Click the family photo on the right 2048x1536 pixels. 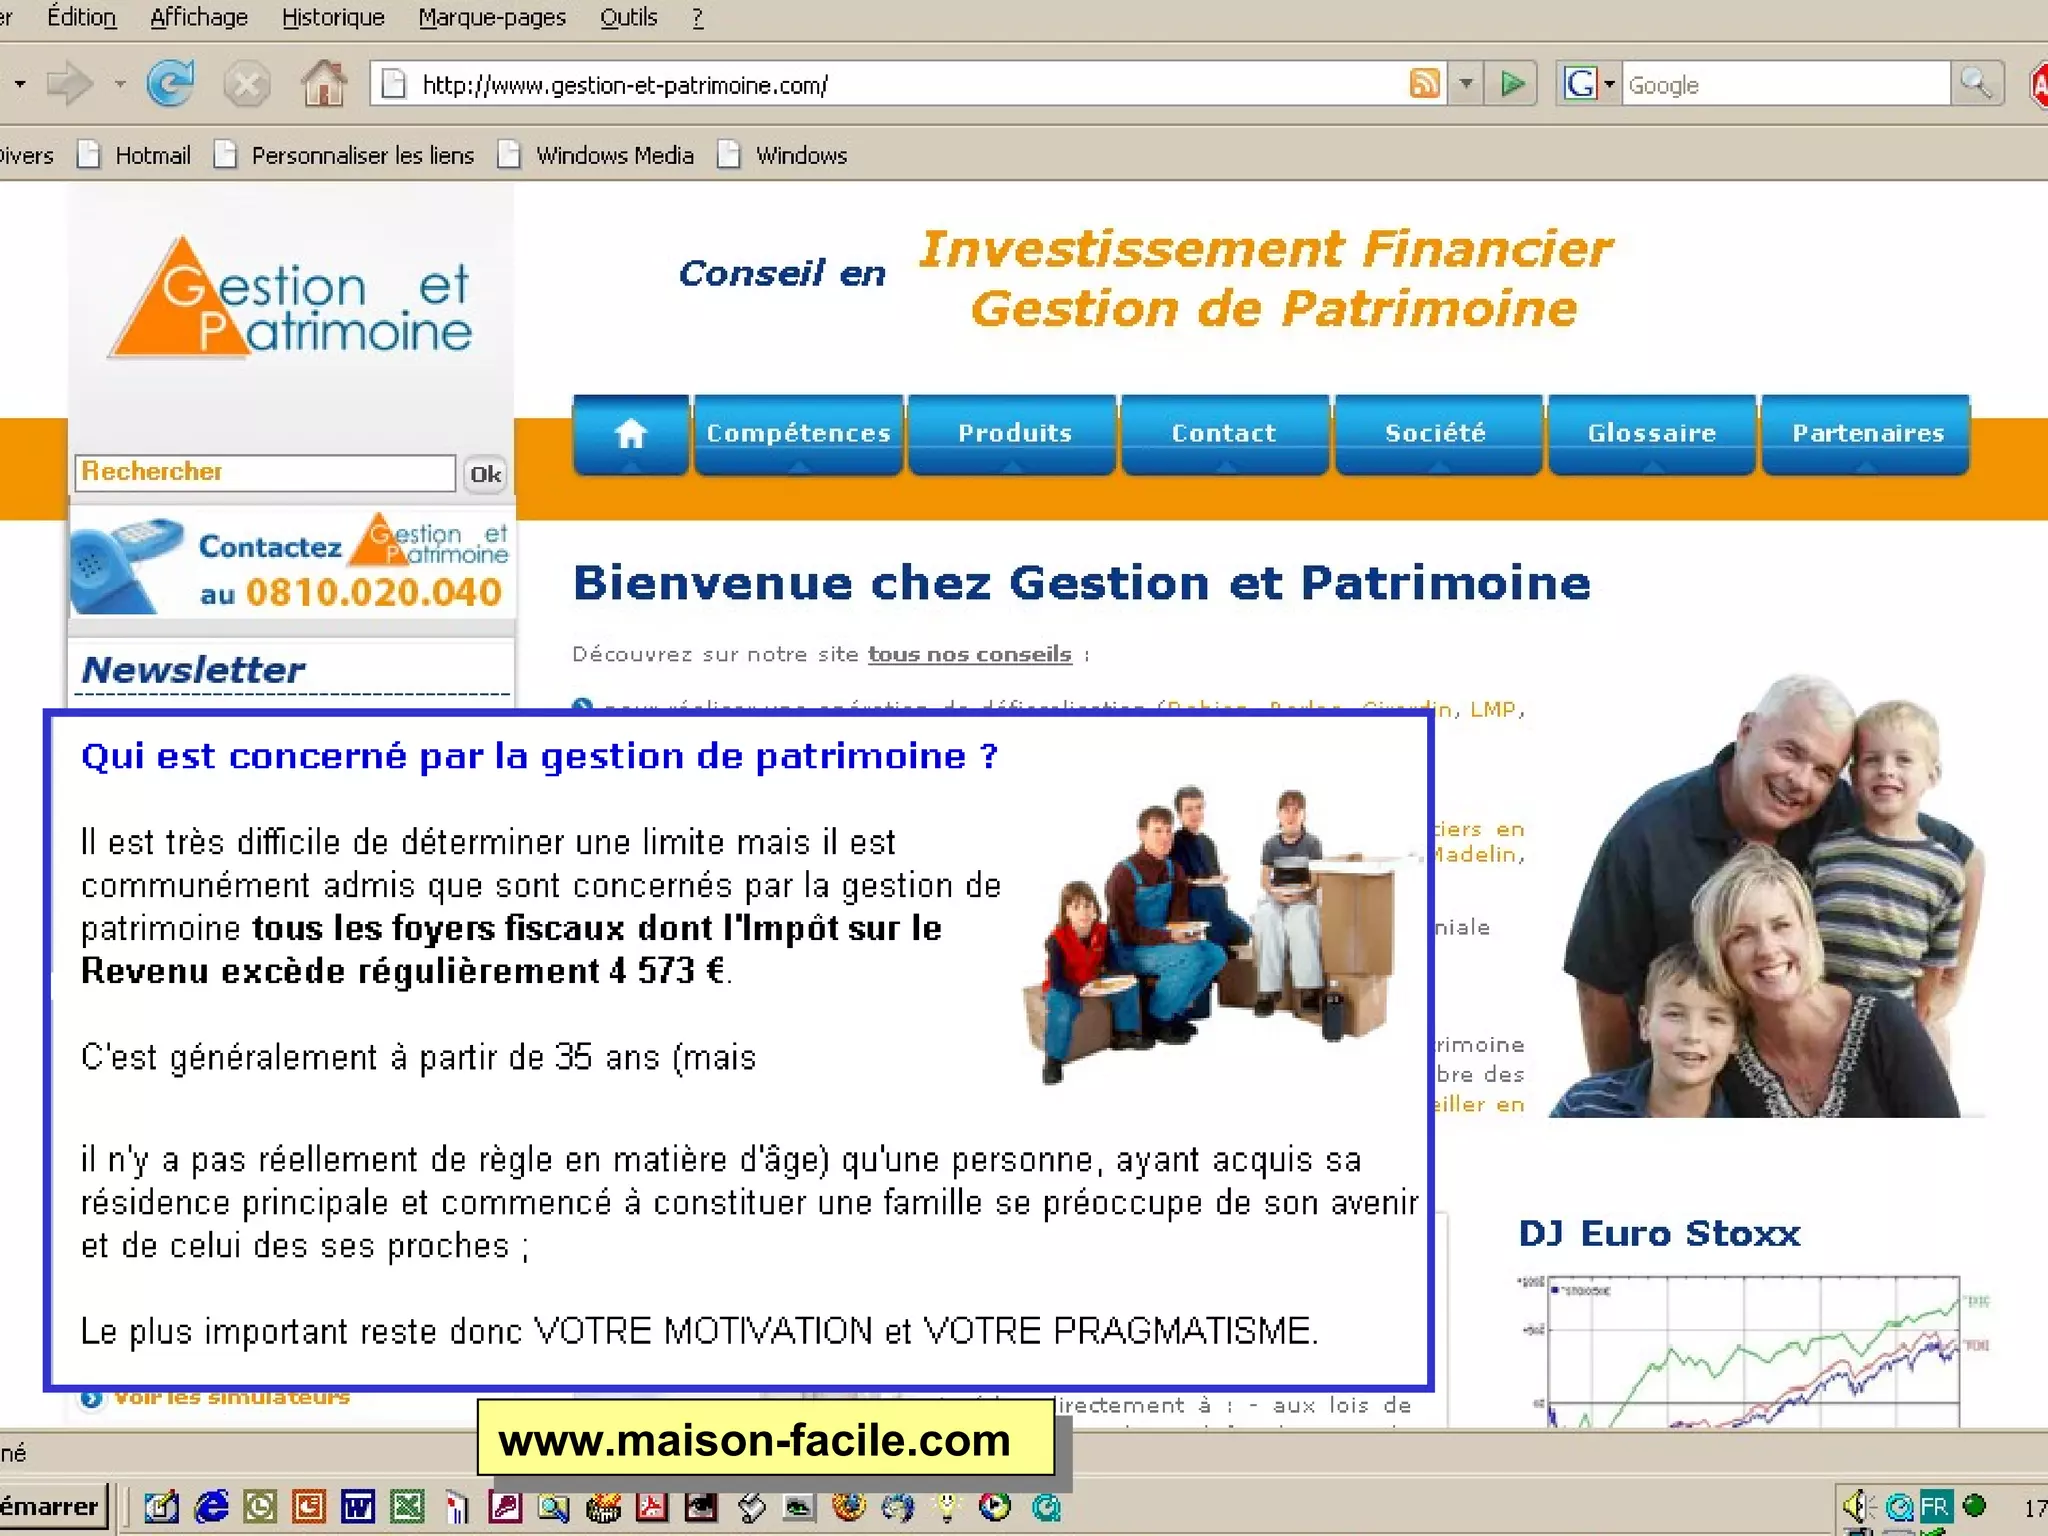pyautogui.click(x=1768, y=896)
